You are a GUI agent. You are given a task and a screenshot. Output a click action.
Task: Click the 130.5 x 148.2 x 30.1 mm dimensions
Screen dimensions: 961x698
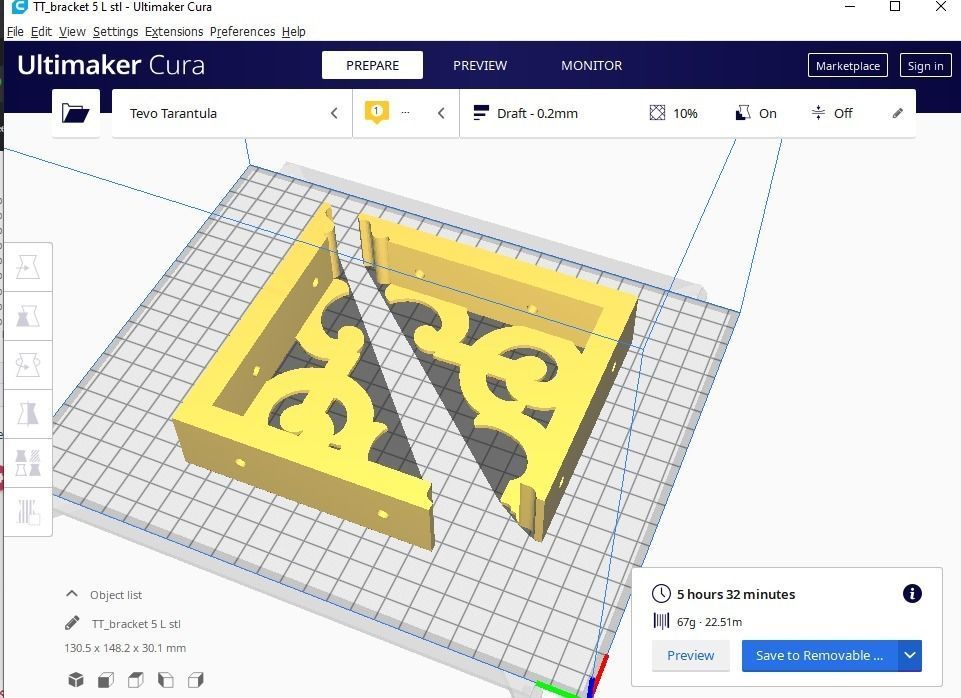tap(125, 648)
